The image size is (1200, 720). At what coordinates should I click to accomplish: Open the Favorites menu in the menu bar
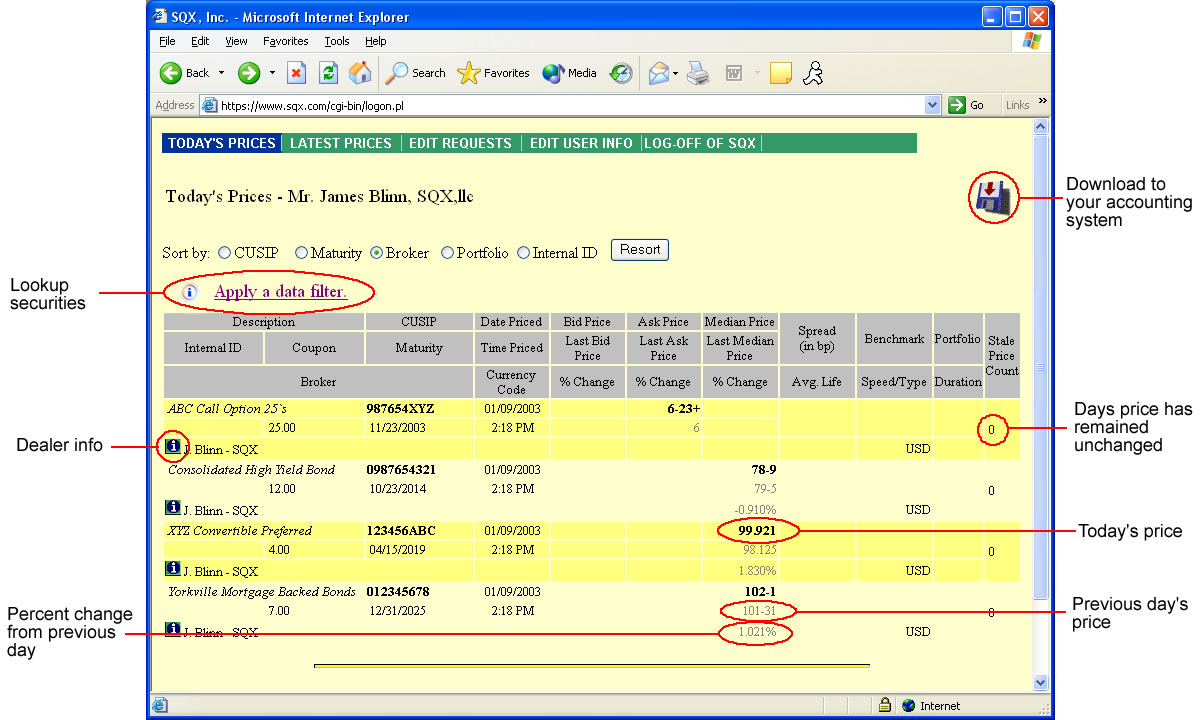tap(286, 41)
